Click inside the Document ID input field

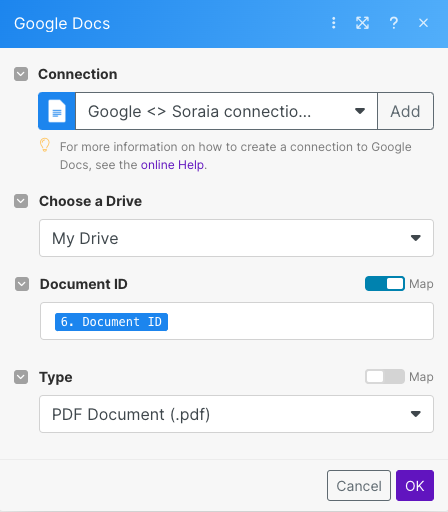point(237,321)
